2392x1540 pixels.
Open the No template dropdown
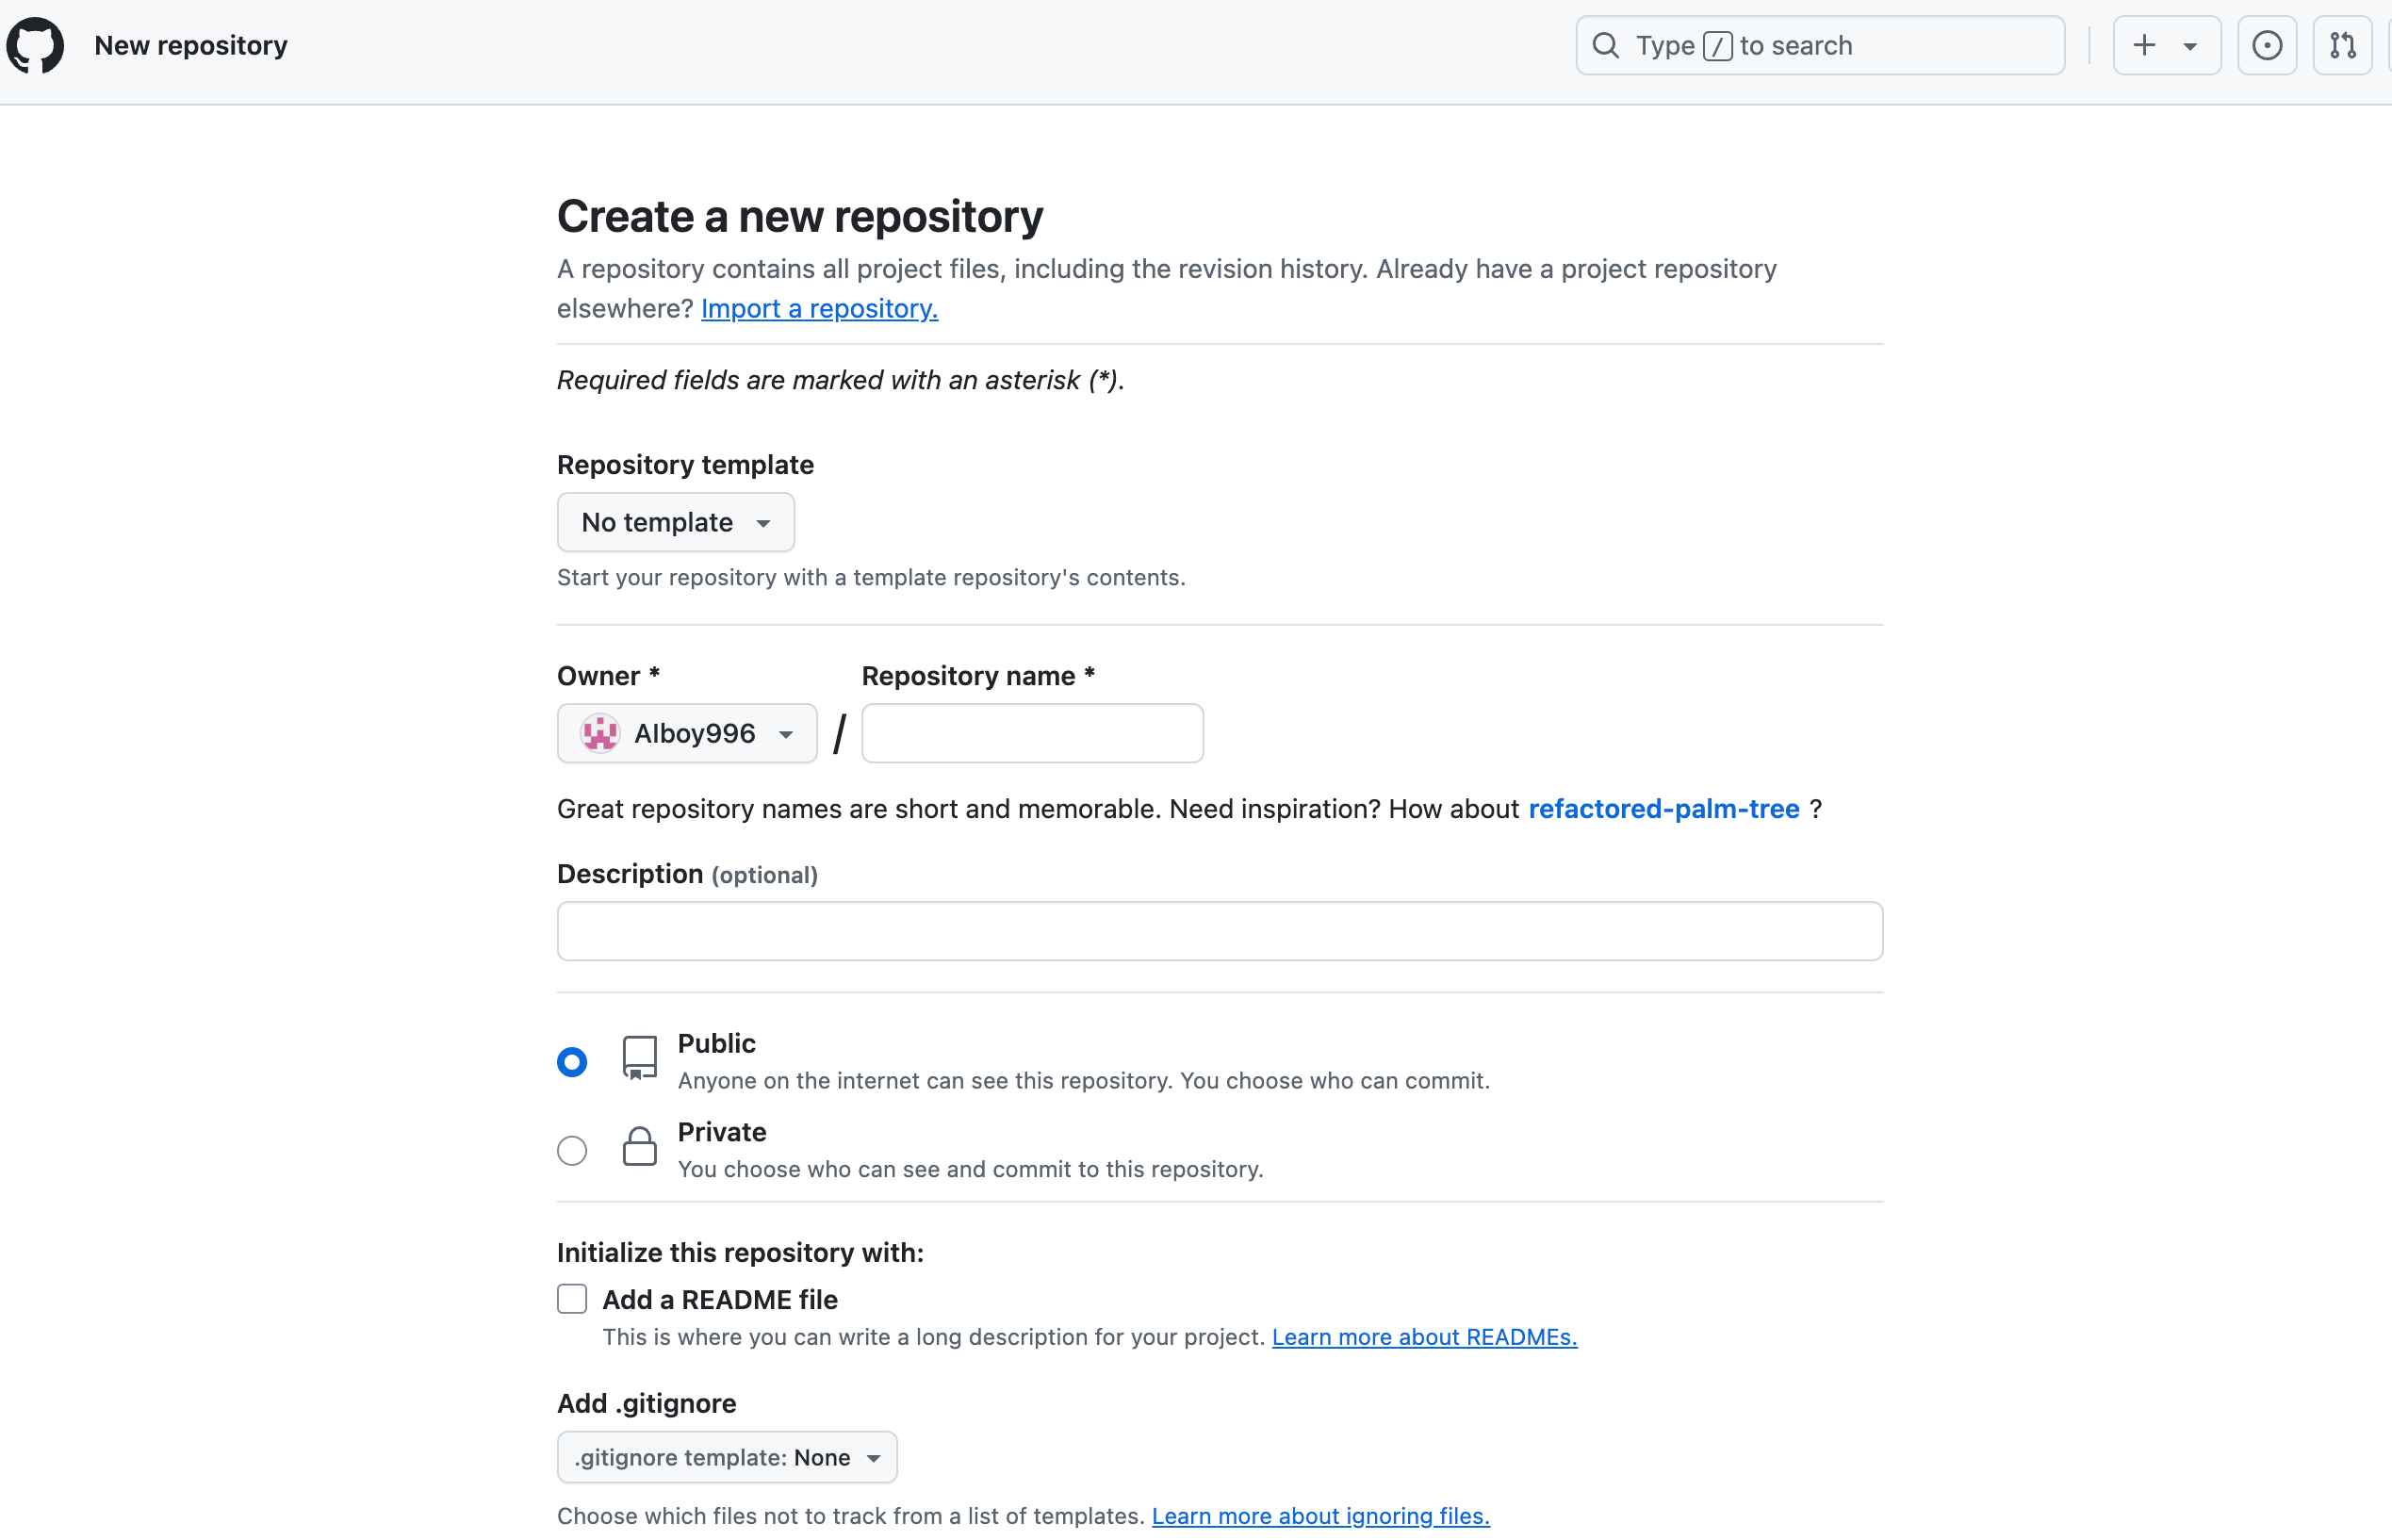pos(676,522)
